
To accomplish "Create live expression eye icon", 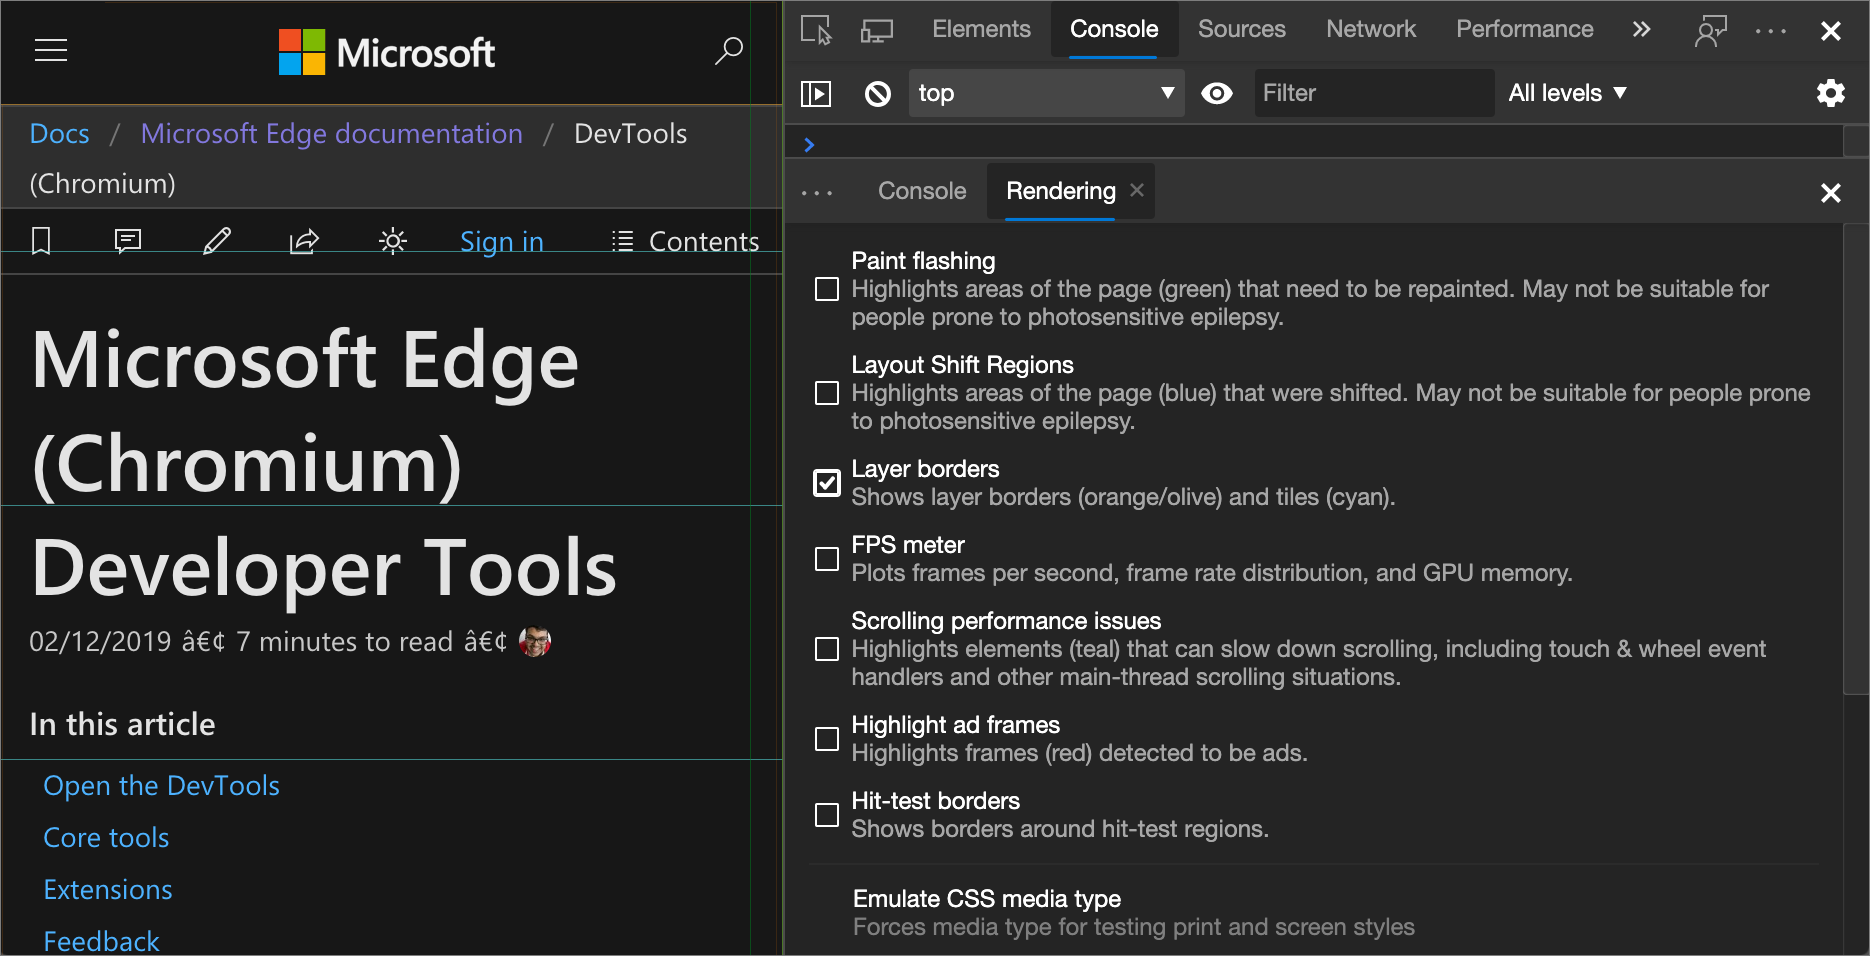I will (1217, 93).
